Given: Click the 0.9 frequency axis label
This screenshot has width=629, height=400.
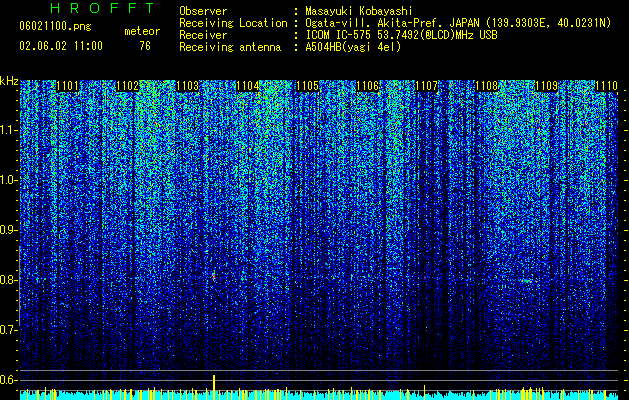Looking at the screenshot, I should 8,230.
